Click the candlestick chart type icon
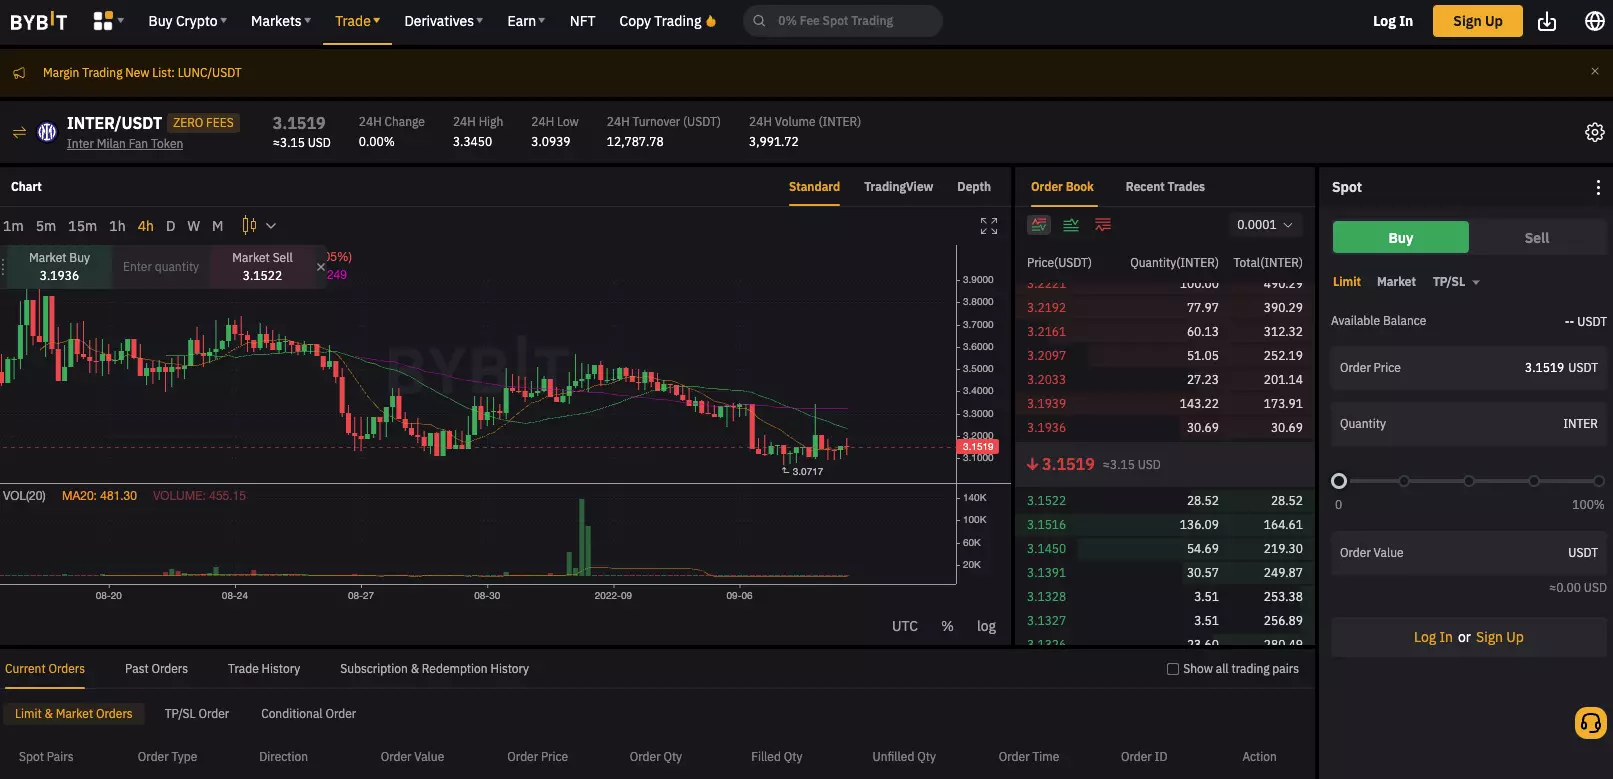Image resolution: width=1613 pixels, height=779 pixels. pos(249,226)
